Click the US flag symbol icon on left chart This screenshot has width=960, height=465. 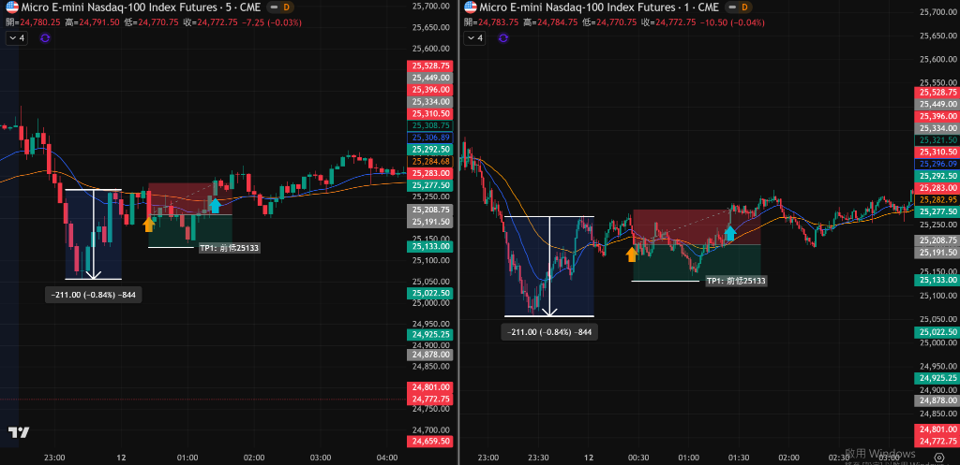click(x=12, y=7)
